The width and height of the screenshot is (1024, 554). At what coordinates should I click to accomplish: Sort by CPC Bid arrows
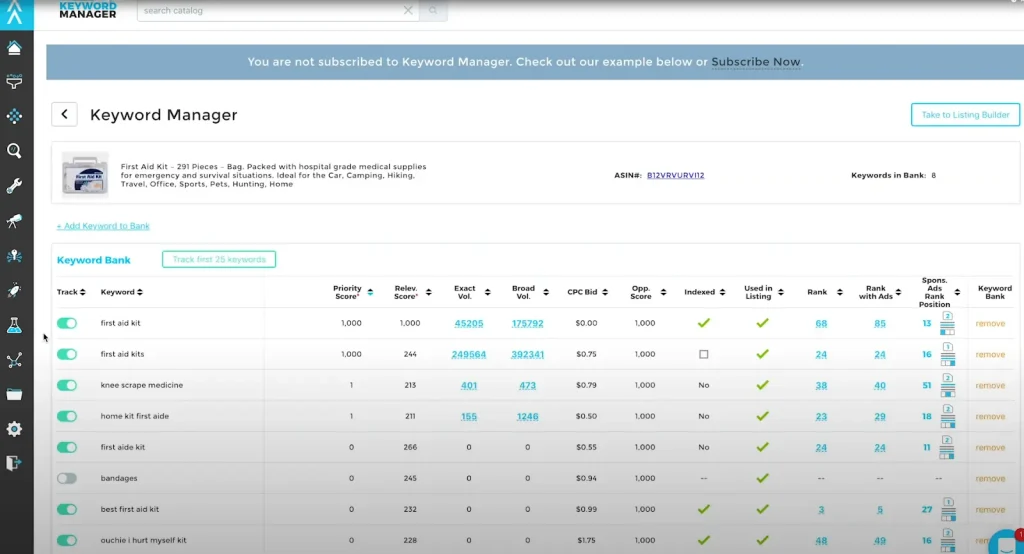pos(605,292)
